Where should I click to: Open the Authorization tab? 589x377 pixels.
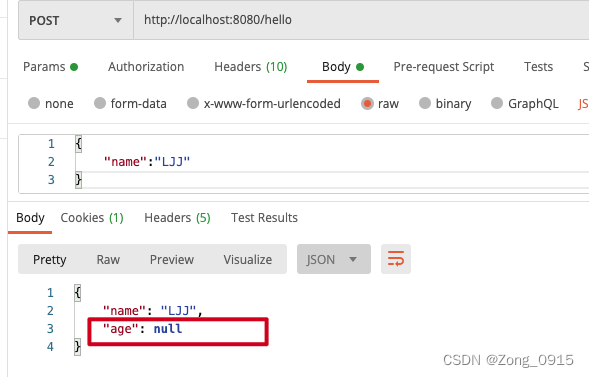(146, 67)
